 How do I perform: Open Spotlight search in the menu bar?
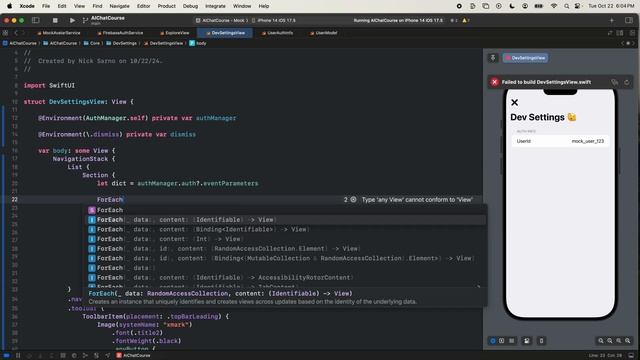[566, 6]
